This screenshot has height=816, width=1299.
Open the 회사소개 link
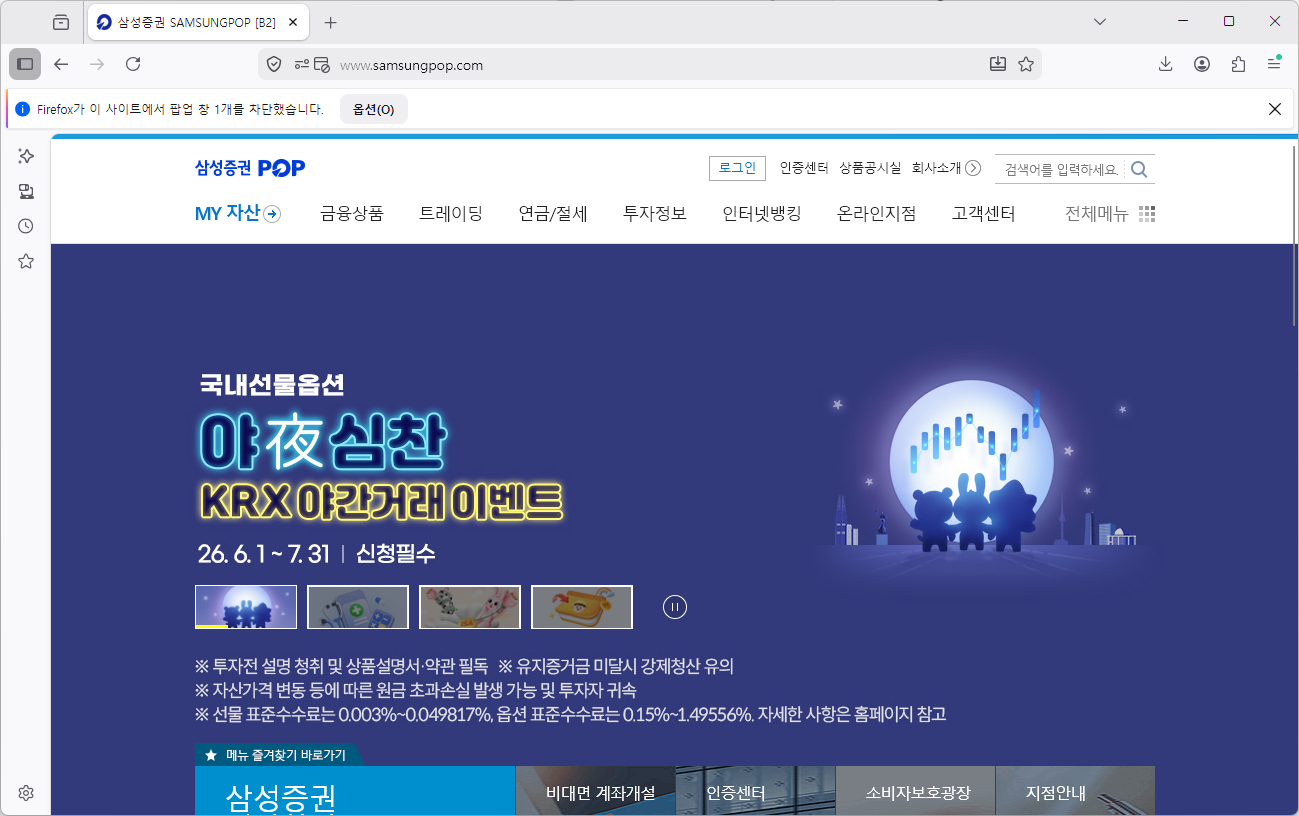(936, 168)
